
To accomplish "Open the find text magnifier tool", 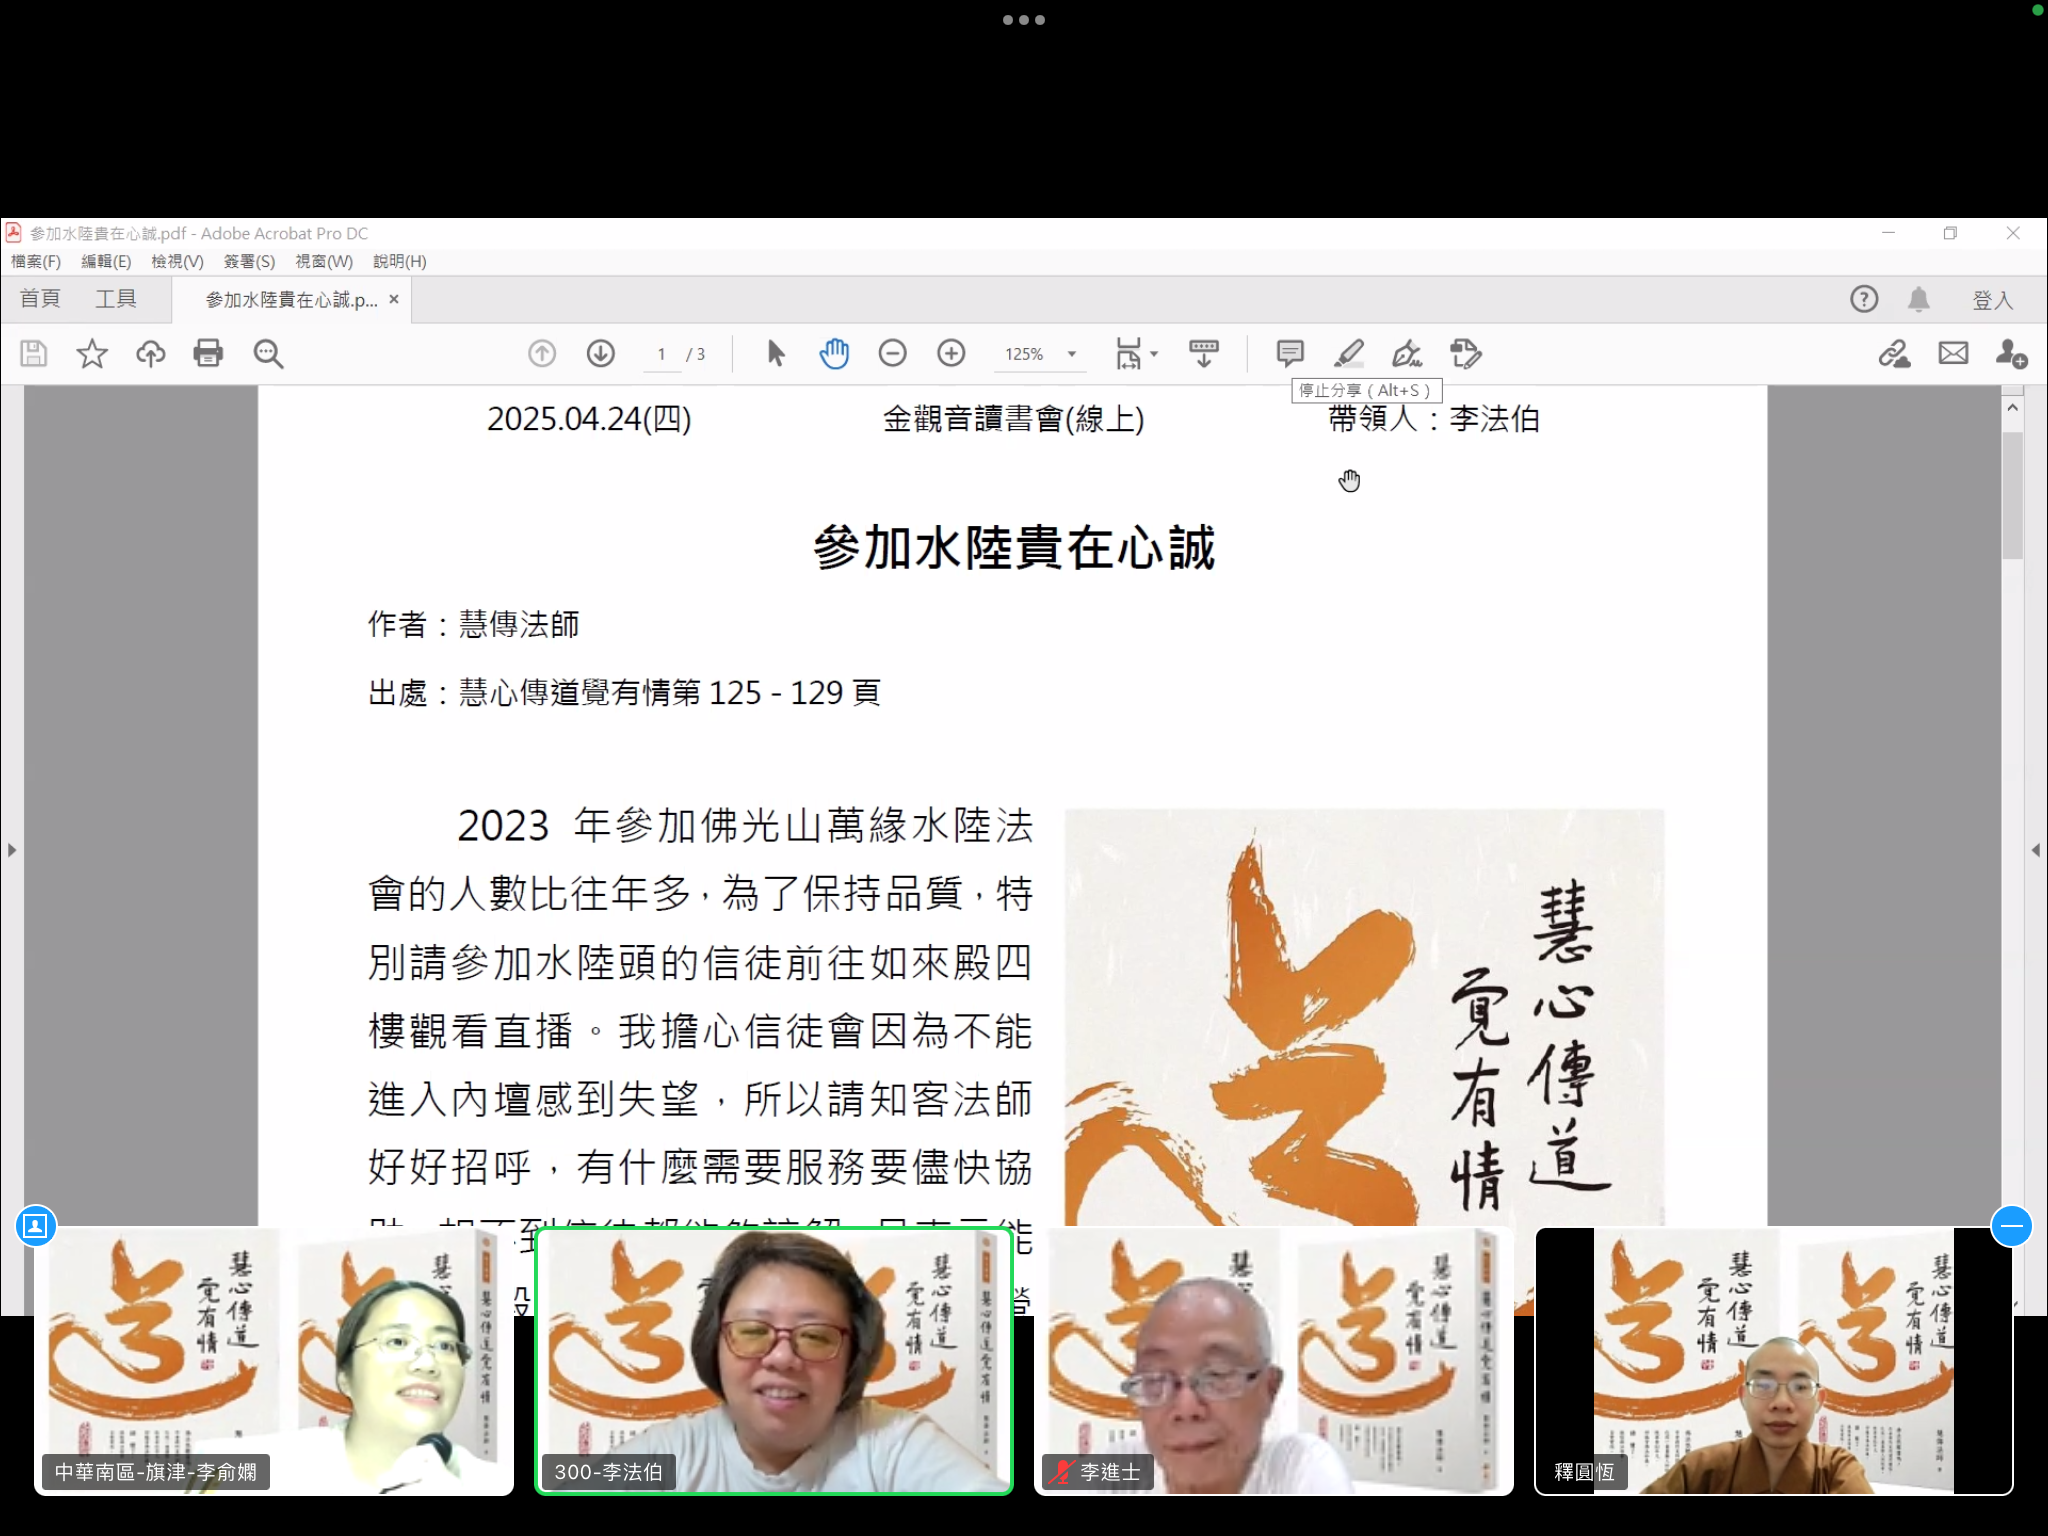I will click(x=268, y=353).
